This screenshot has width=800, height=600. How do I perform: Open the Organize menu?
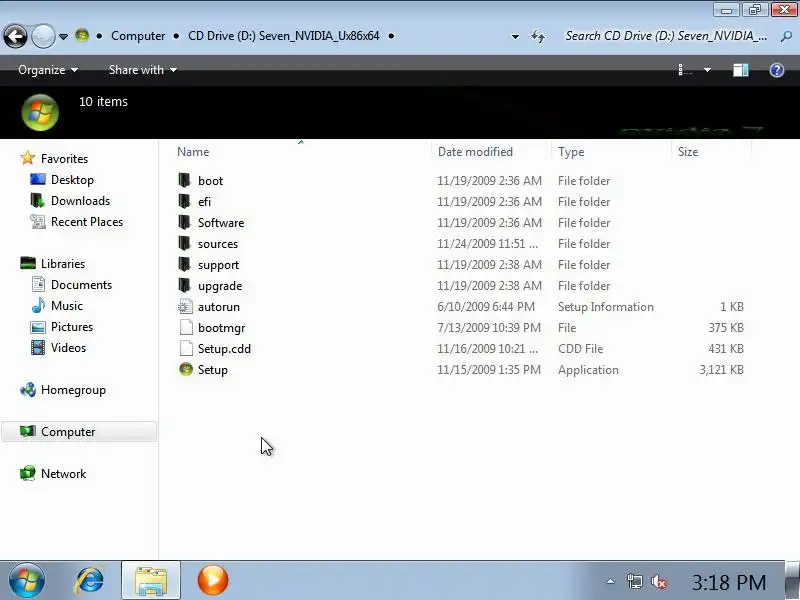point(48,70)
